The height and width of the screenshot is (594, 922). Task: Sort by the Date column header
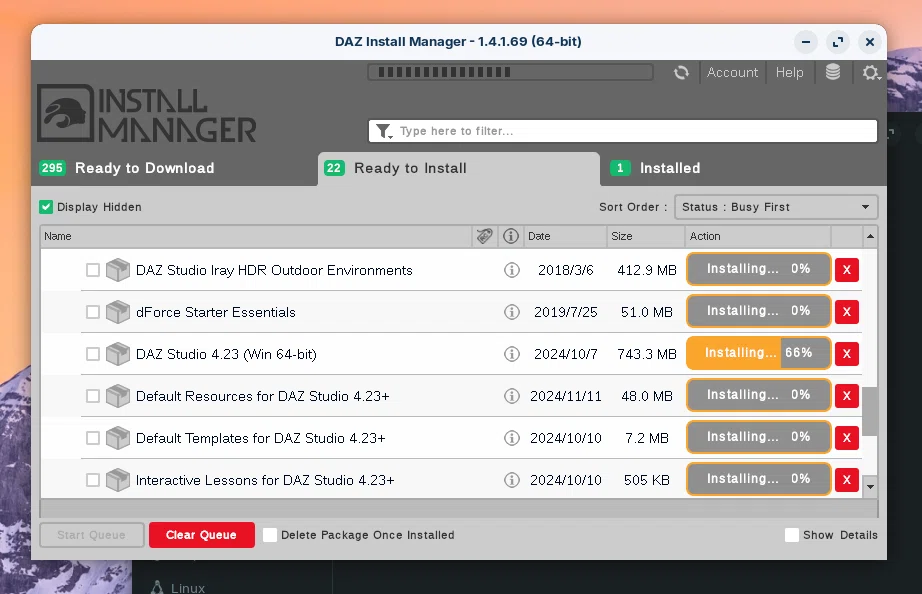click(x=564, y=236)
